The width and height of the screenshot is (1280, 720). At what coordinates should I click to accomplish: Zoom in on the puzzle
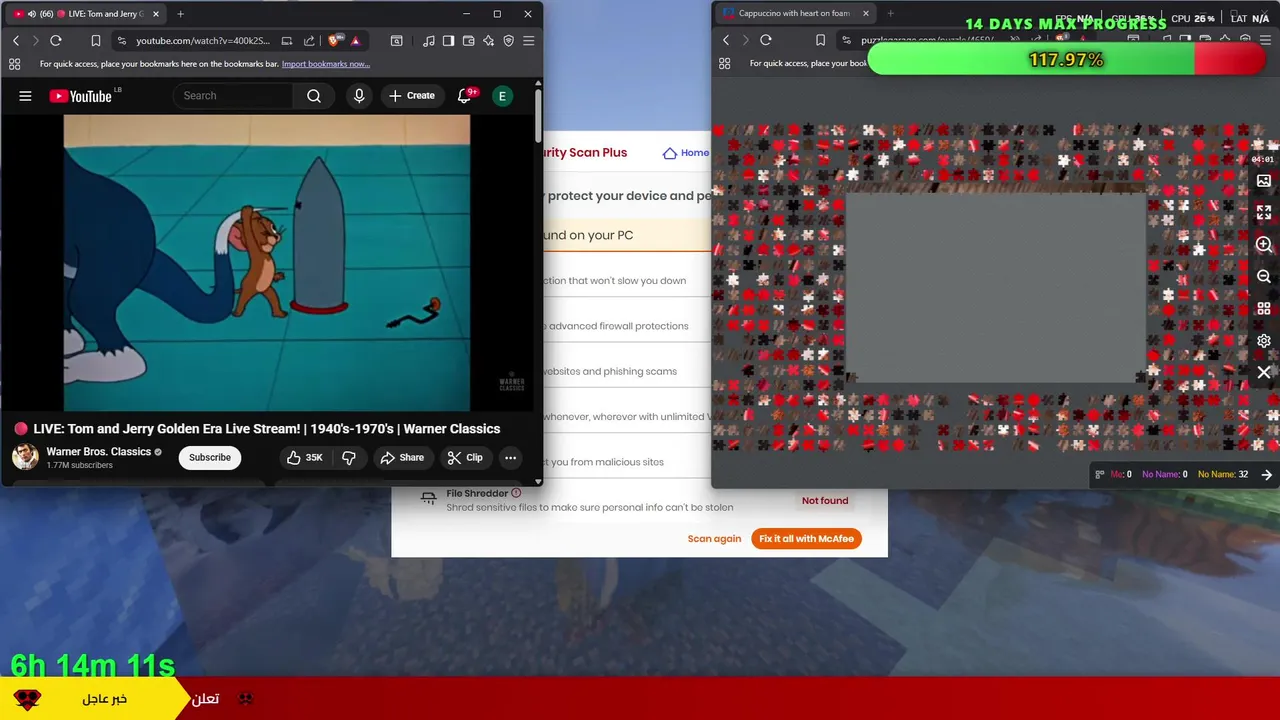(1264, 245)
